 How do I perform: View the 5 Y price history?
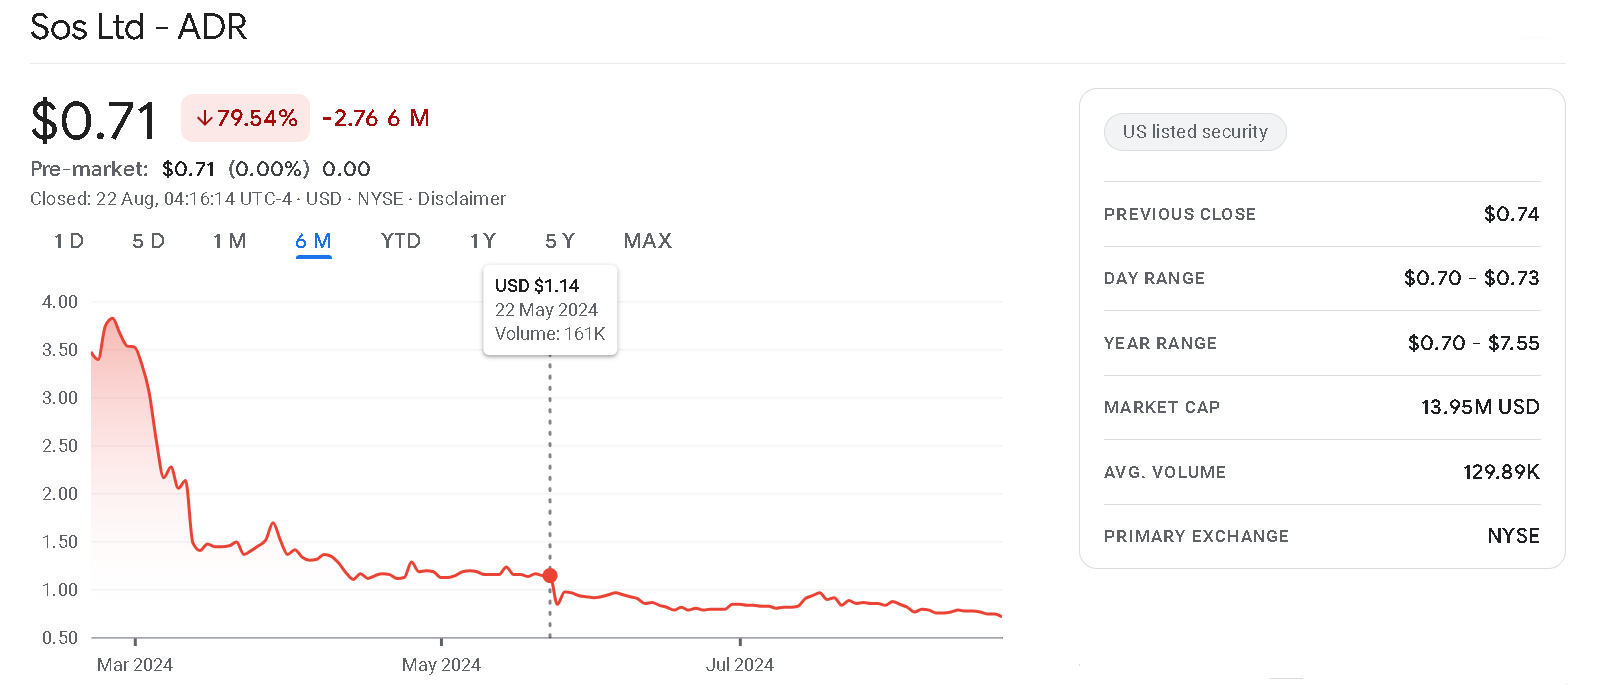pyautogui.click(x=560, y=241)
